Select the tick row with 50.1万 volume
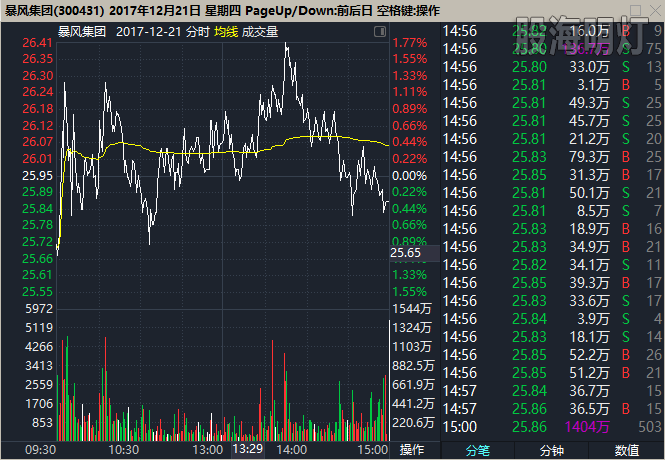The width and height of the screenshot is (665, 460). click(552, 193)
